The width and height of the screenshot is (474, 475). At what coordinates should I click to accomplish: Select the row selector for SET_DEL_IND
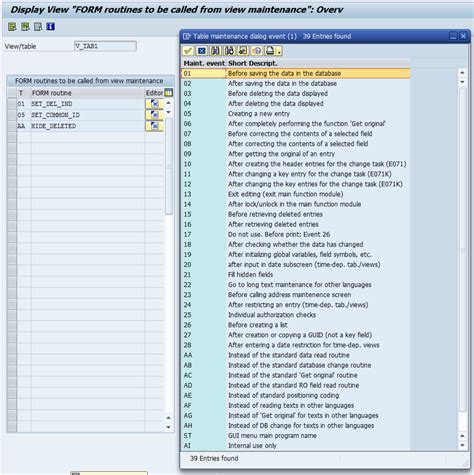[x=12, y=104]
